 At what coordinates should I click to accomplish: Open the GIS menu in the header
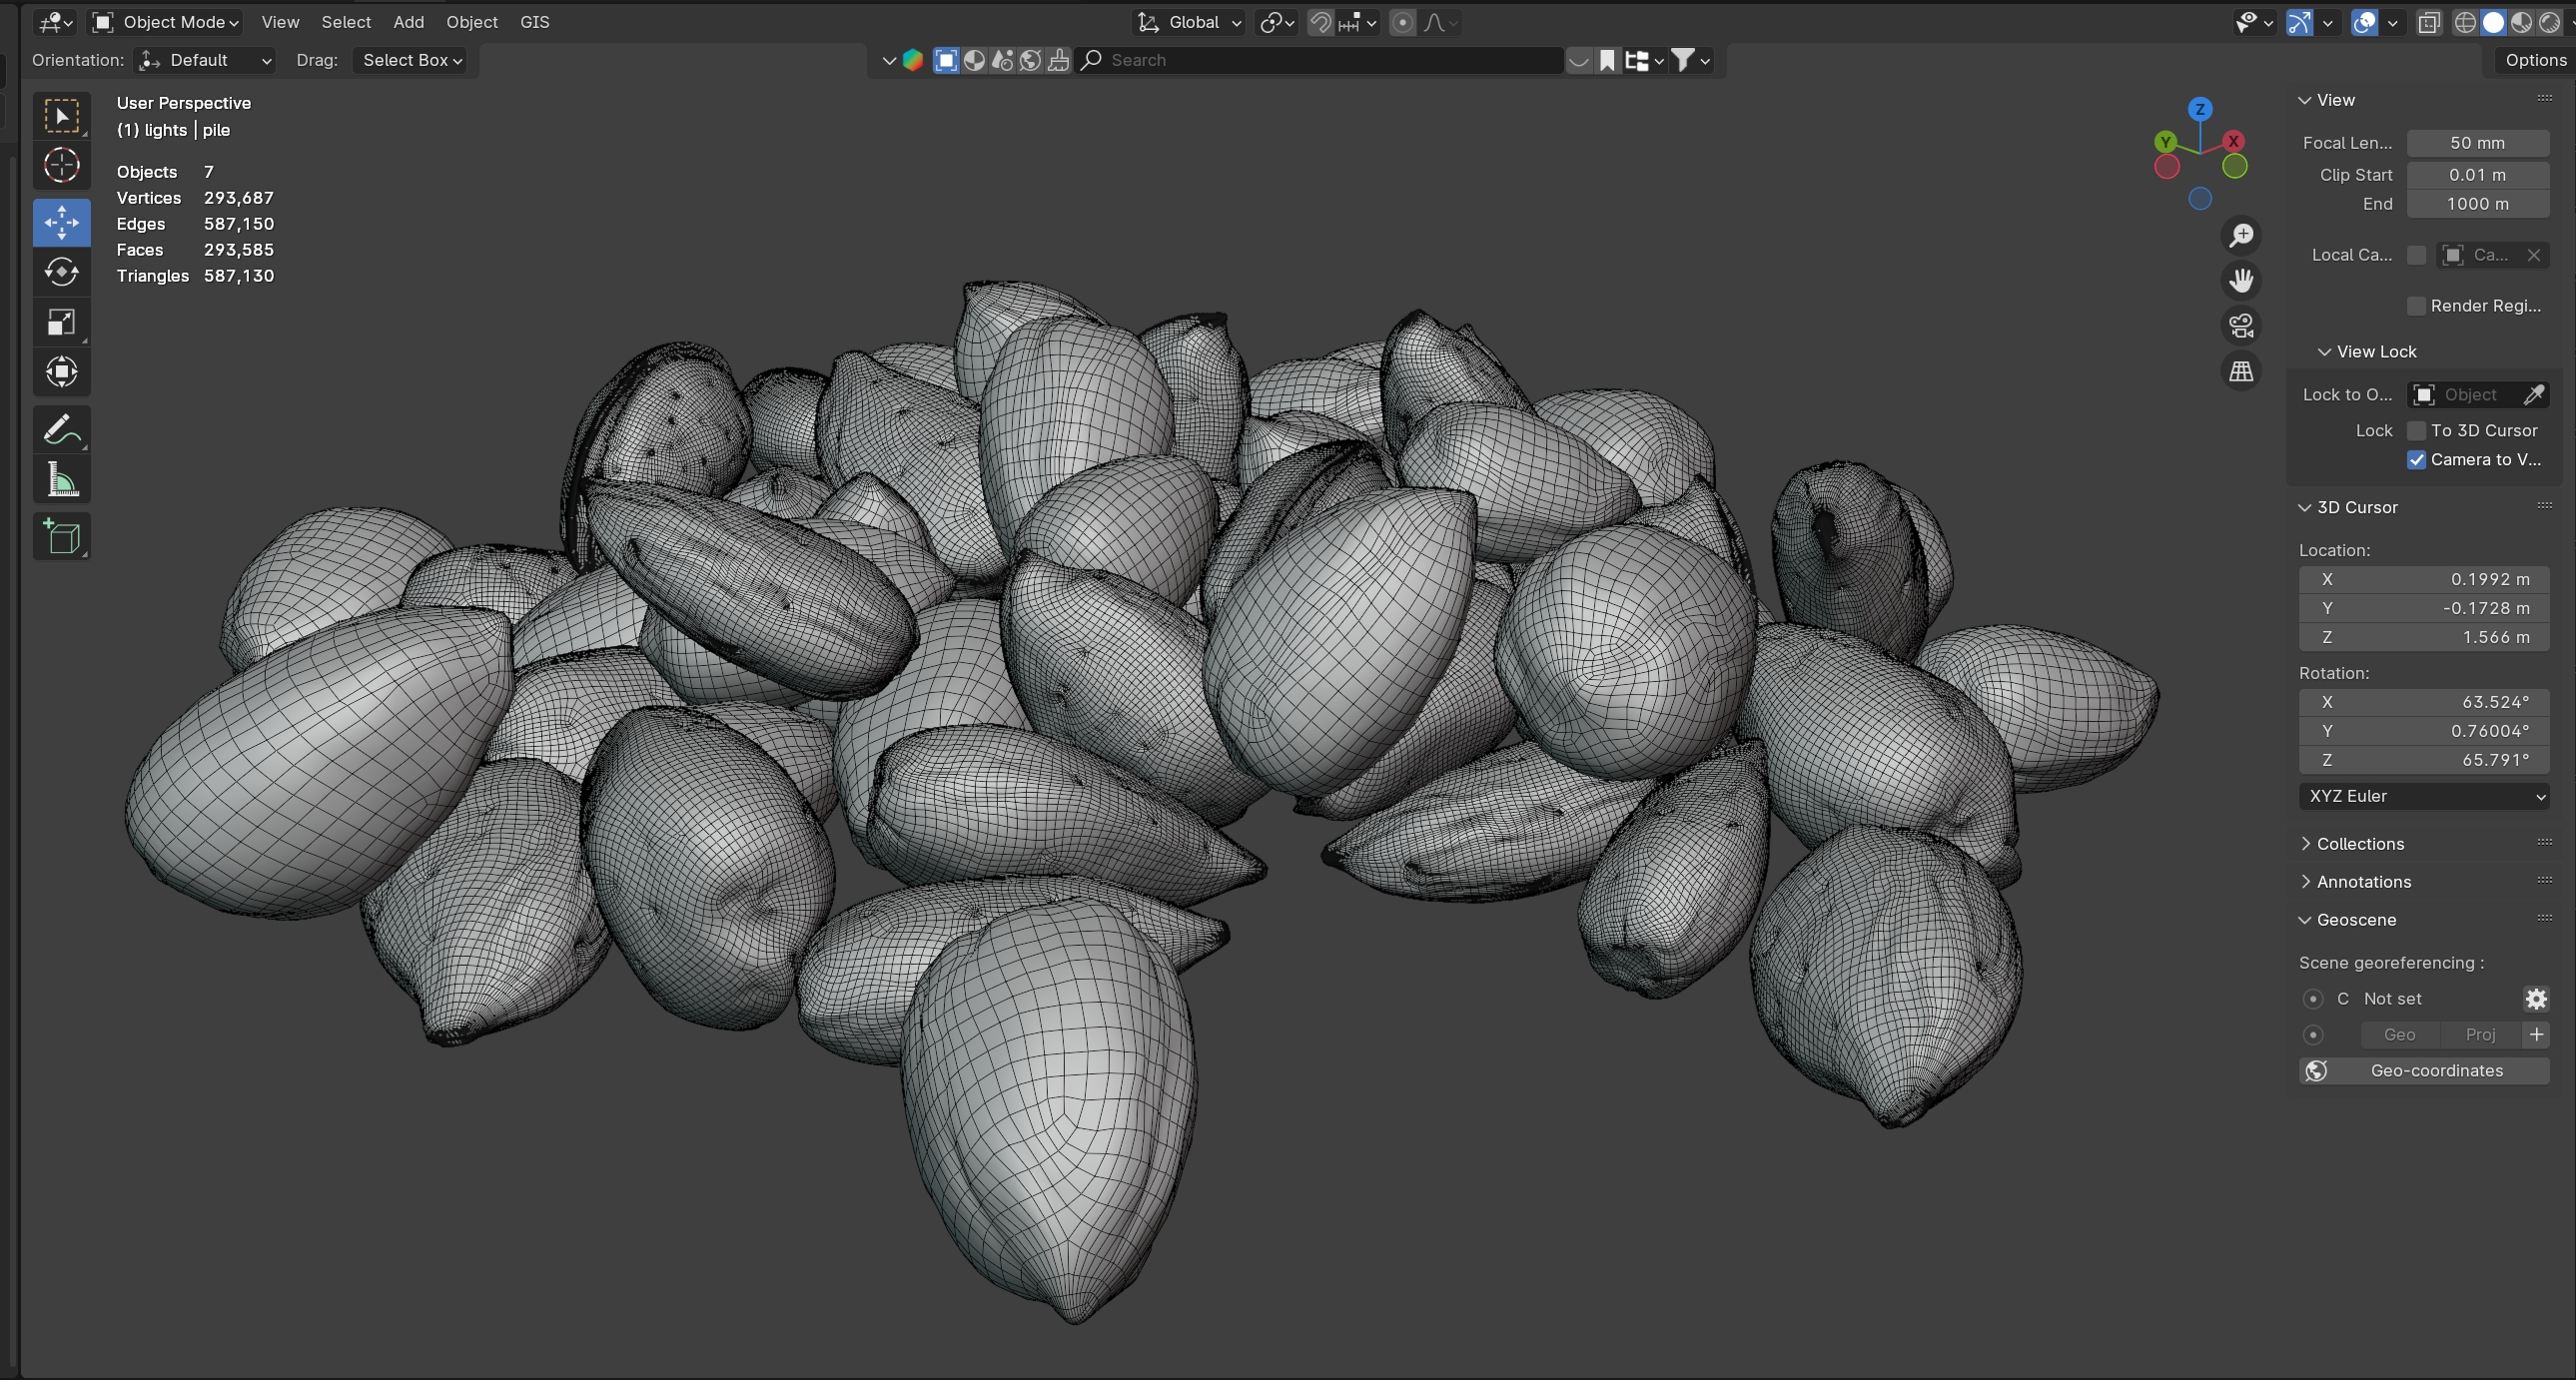coord(535,22)
